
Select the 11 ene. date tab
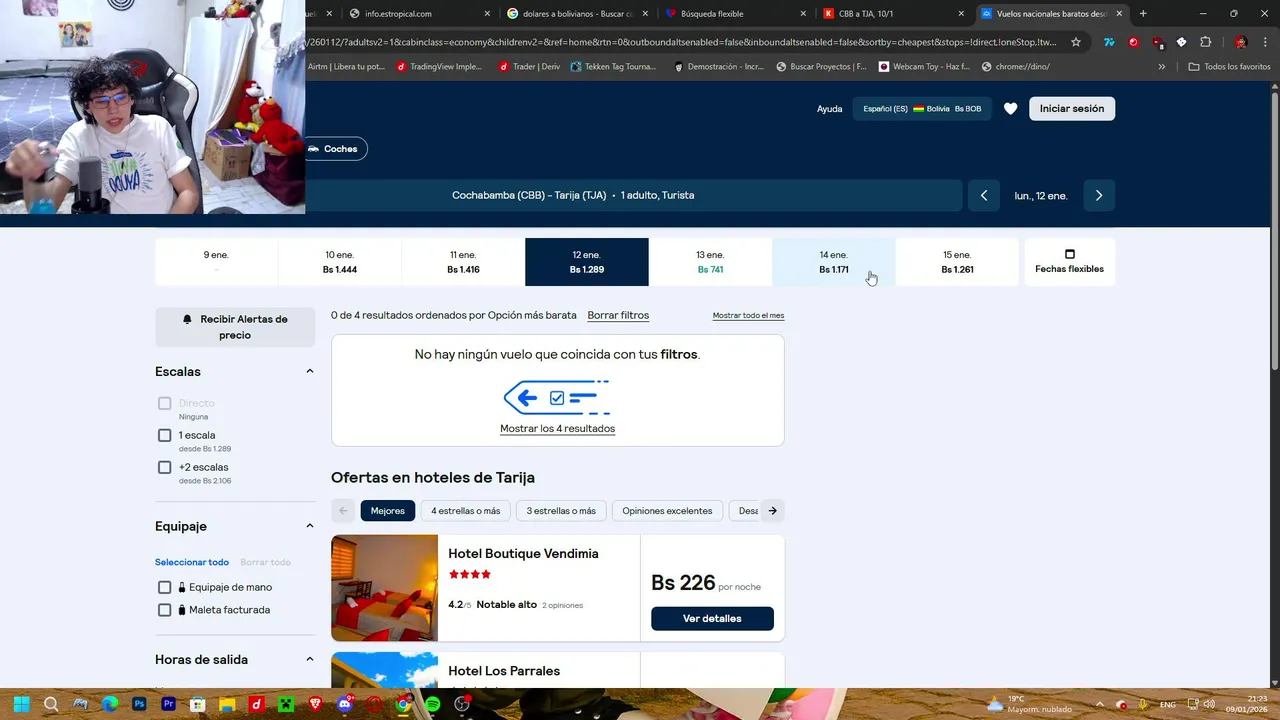point(463,262)
